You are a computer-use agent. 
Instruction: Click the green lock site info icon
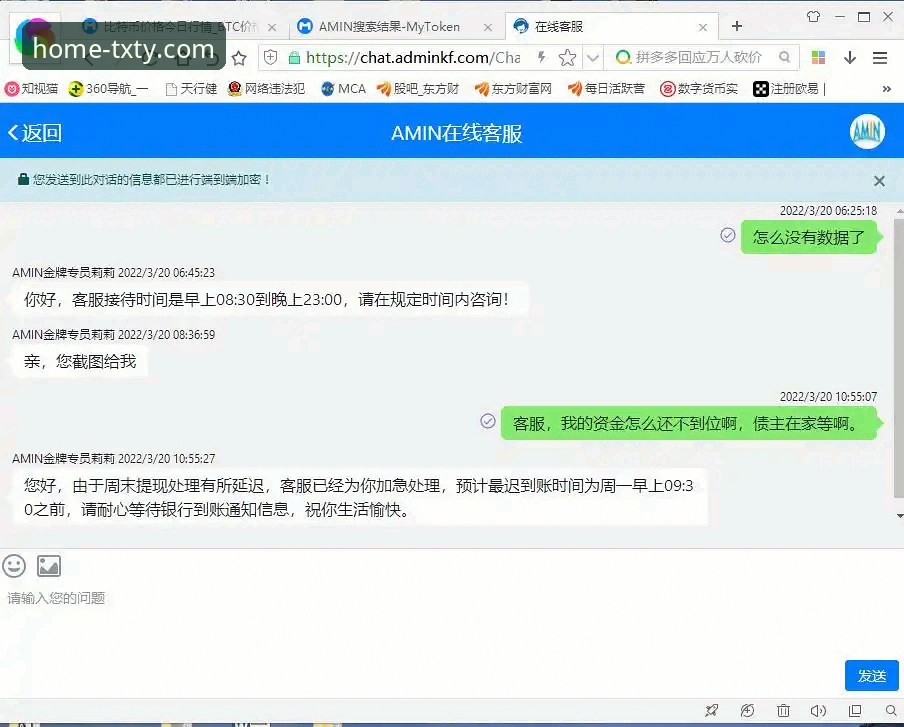point(294,58)
